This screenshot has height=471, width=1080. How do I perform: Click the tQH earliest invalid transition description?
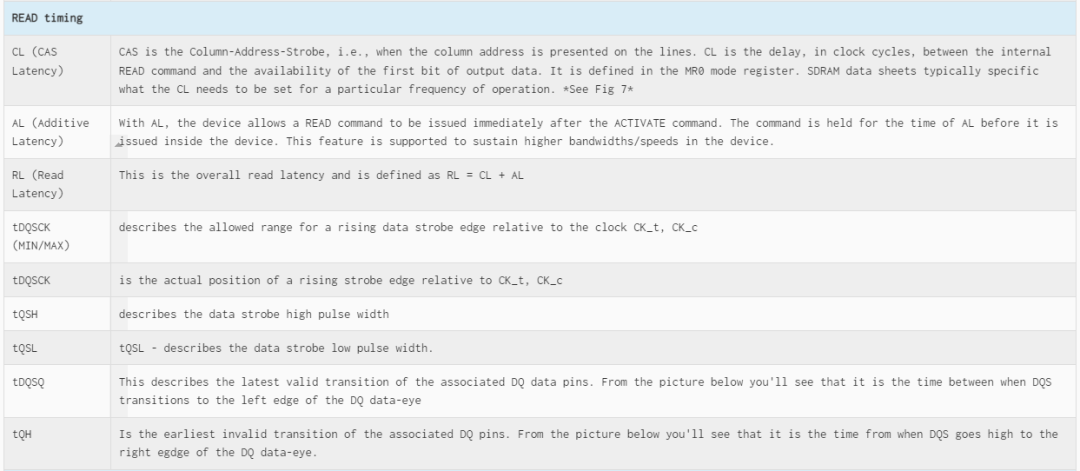click(x=588, y=443)
